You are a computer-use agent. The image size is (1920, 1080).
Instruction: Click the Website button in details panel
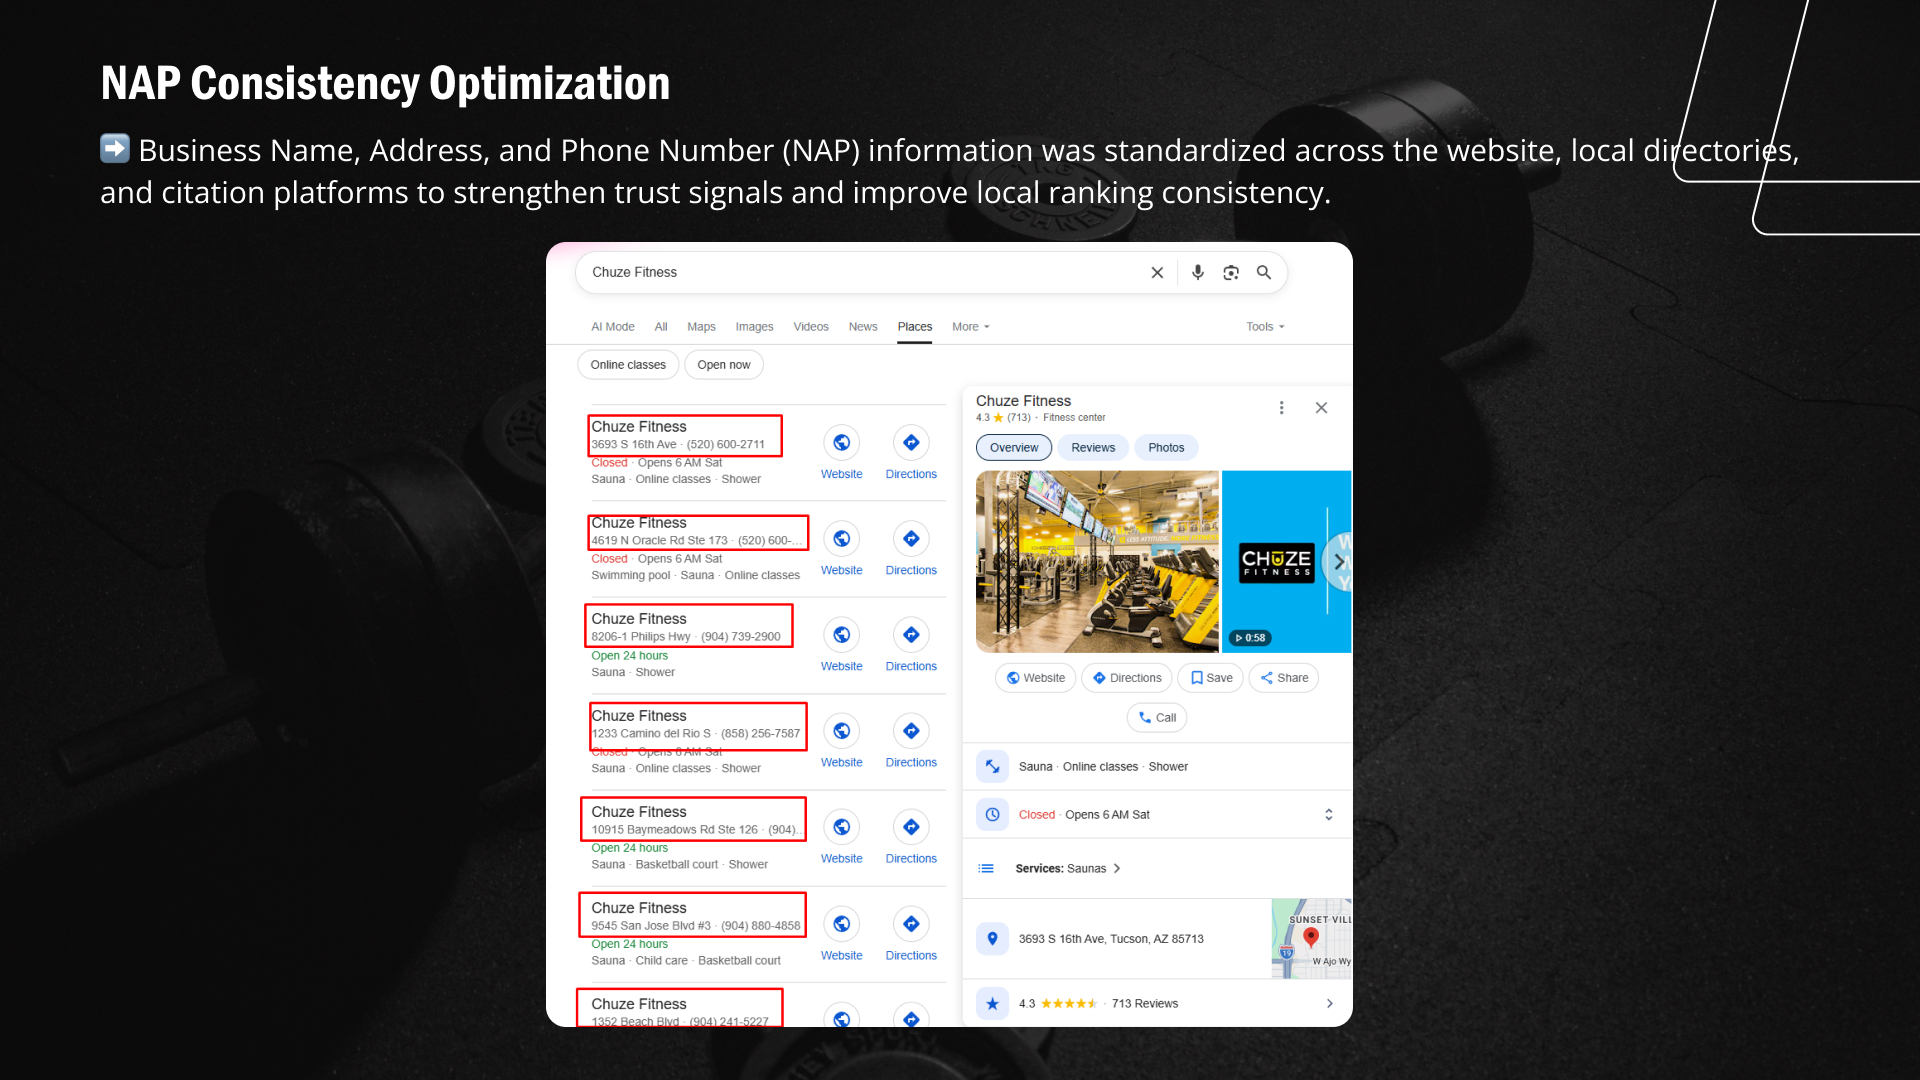1036,678
